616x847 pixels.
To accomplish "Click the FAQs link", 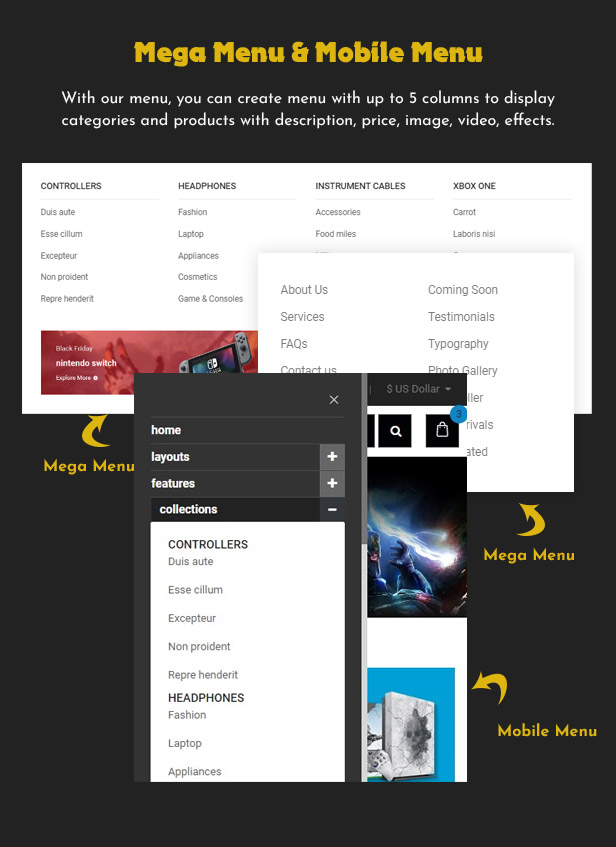I will (x=294, y=344).
